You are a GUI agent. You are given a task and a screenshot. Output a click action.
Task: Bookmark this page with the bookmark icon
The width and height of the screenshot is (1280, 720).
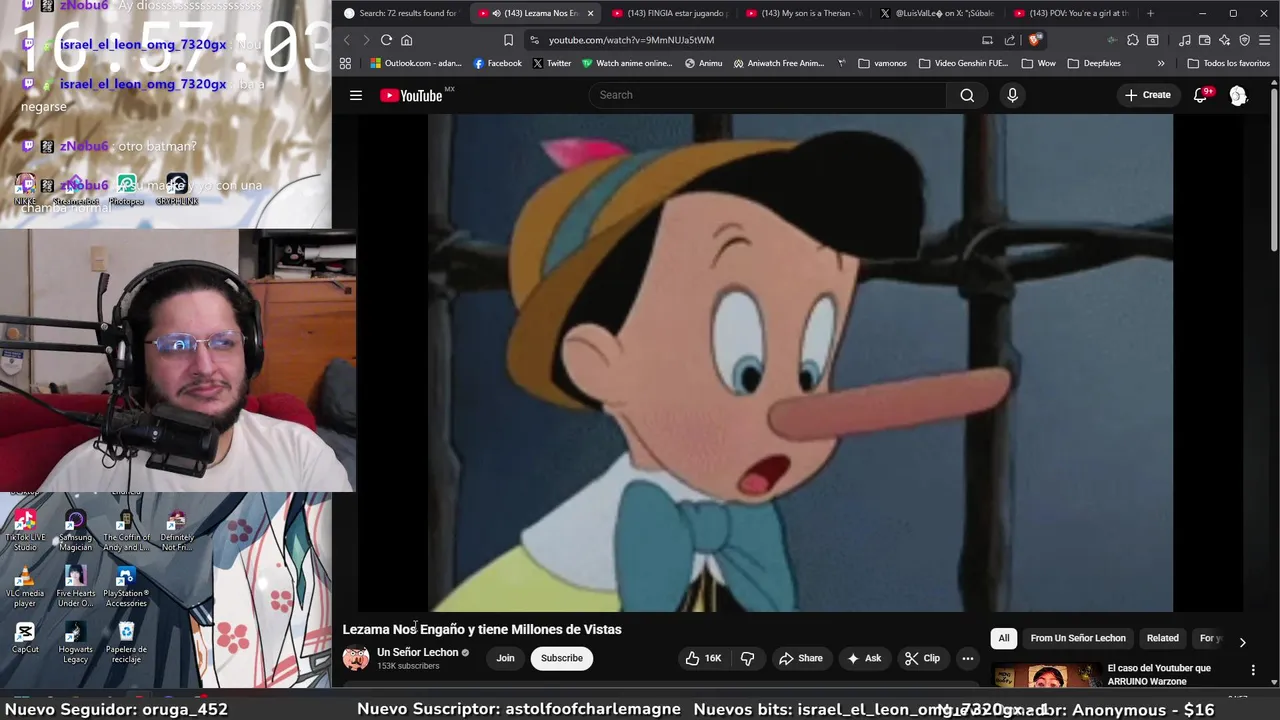click(508, 40)
